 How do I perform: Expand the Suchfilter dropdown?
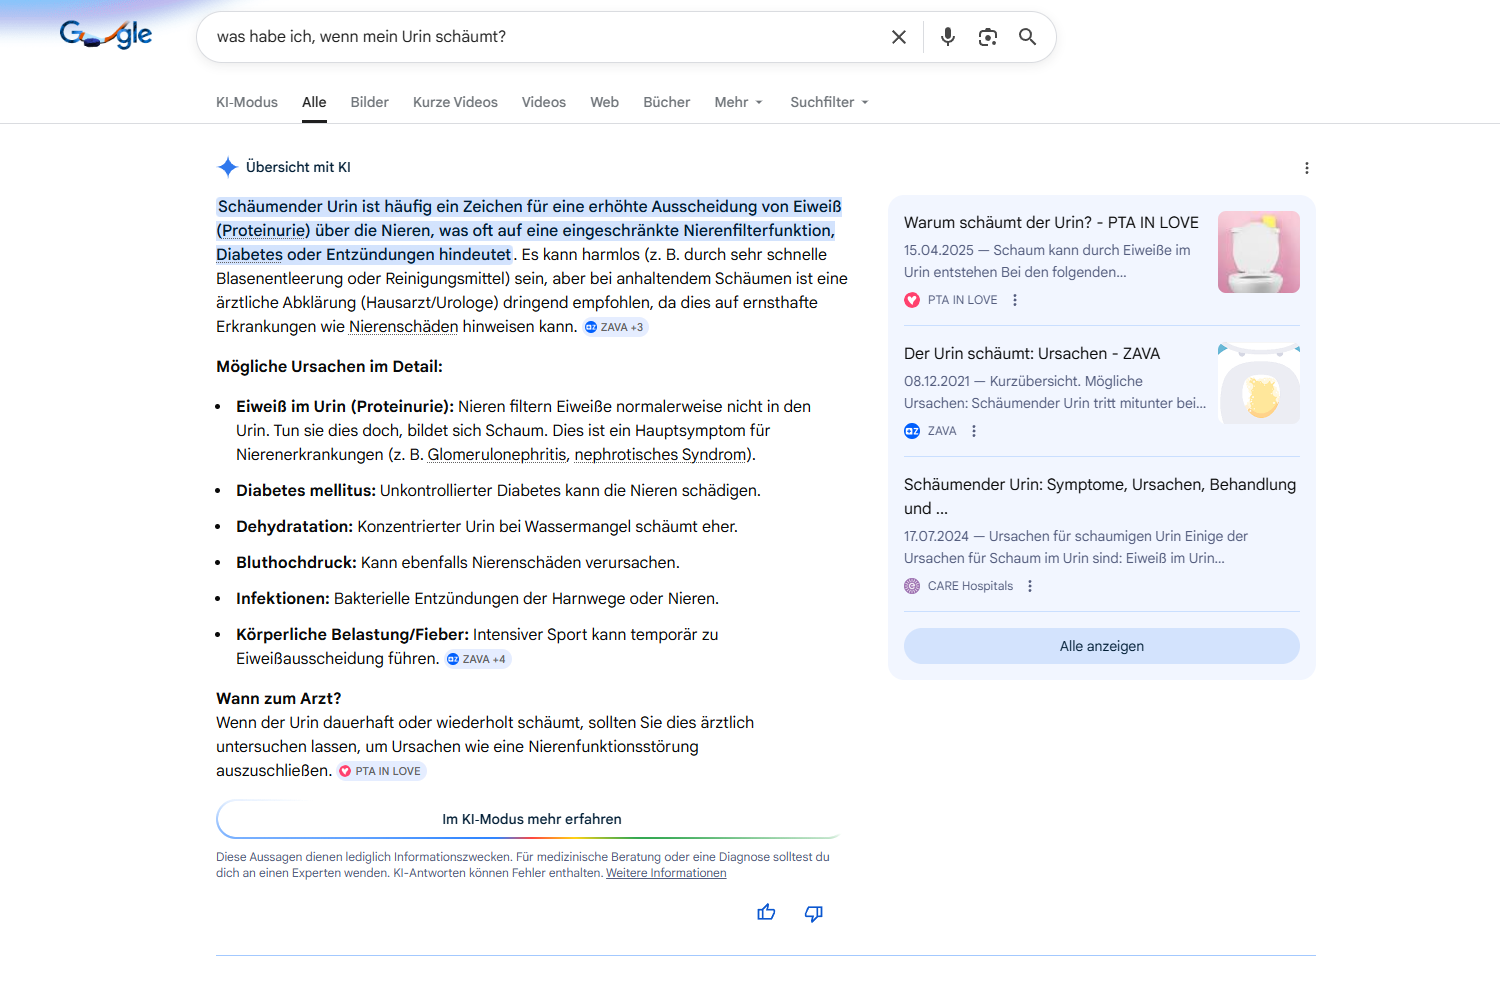829,102
